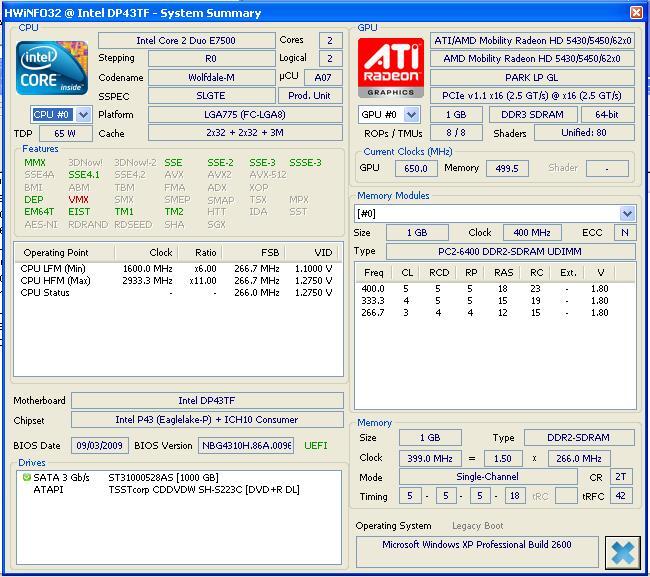Click the FSB column header
The height and width of the screenshot is (577, 650).
coord(254,252)
